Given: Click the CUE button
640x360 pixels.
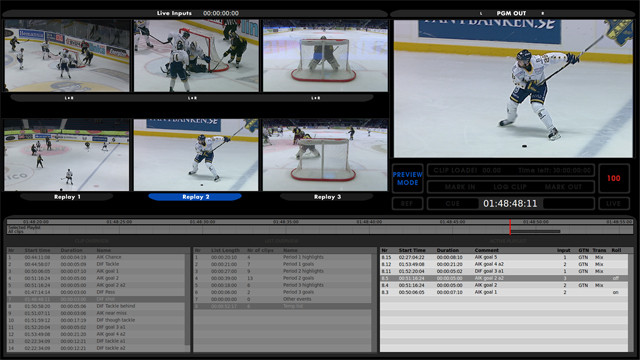Looking at the screenshot, I should pos(453,203).
